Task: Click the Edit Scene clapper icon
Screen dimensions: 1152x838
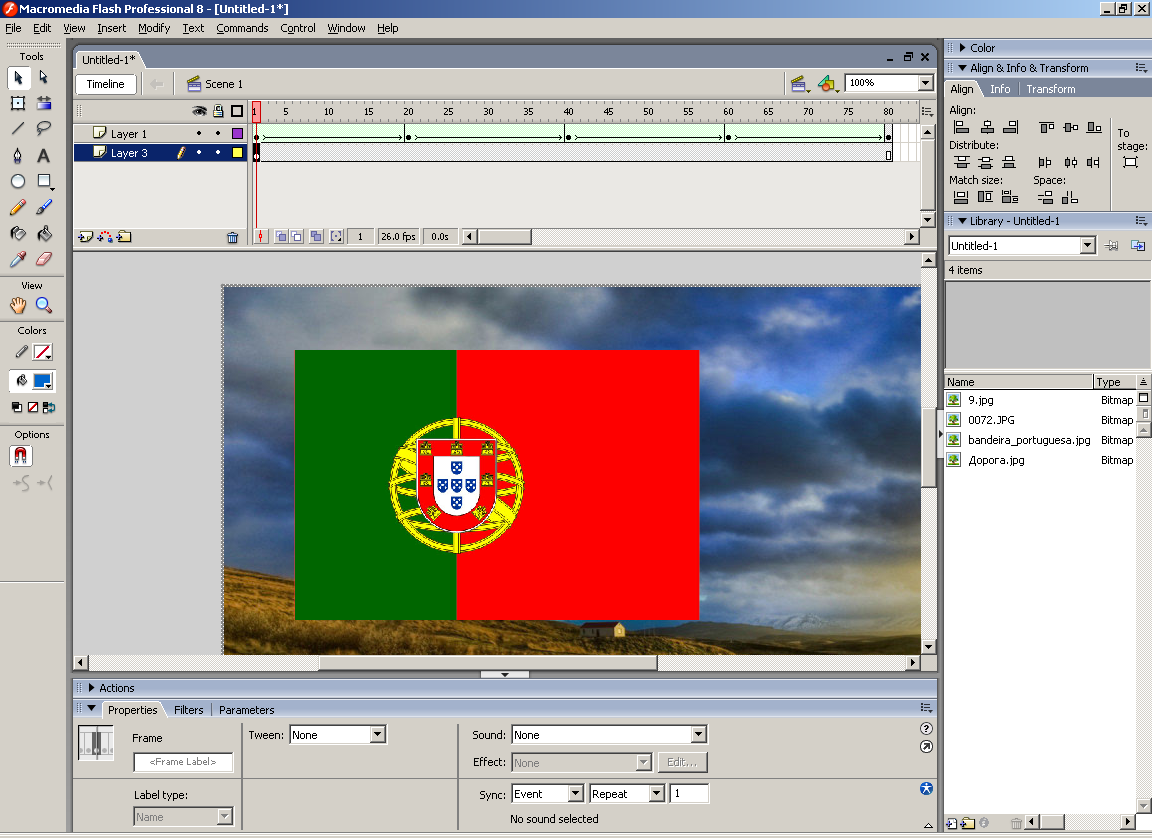Action: tap(799, 84)
